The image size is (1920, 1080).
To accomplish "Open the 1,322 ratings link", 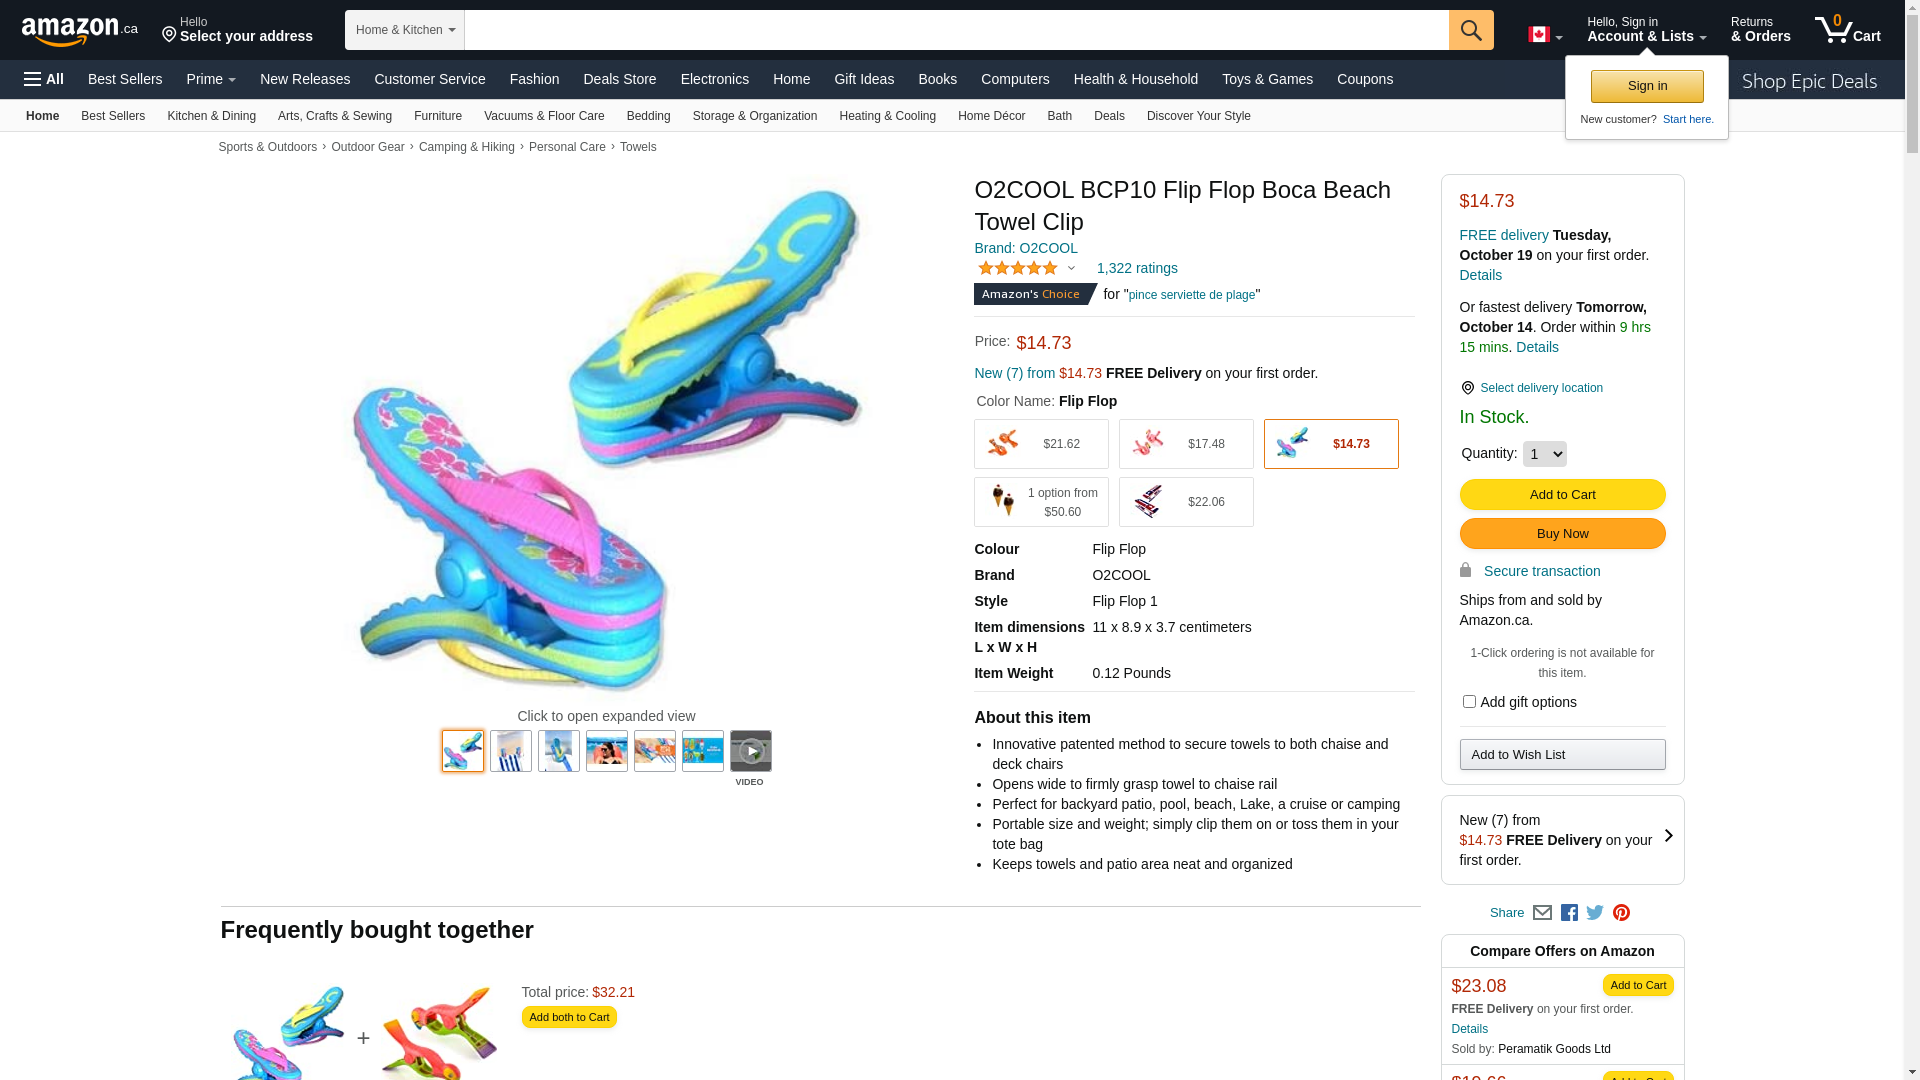I will click(x=1137, y=268).
